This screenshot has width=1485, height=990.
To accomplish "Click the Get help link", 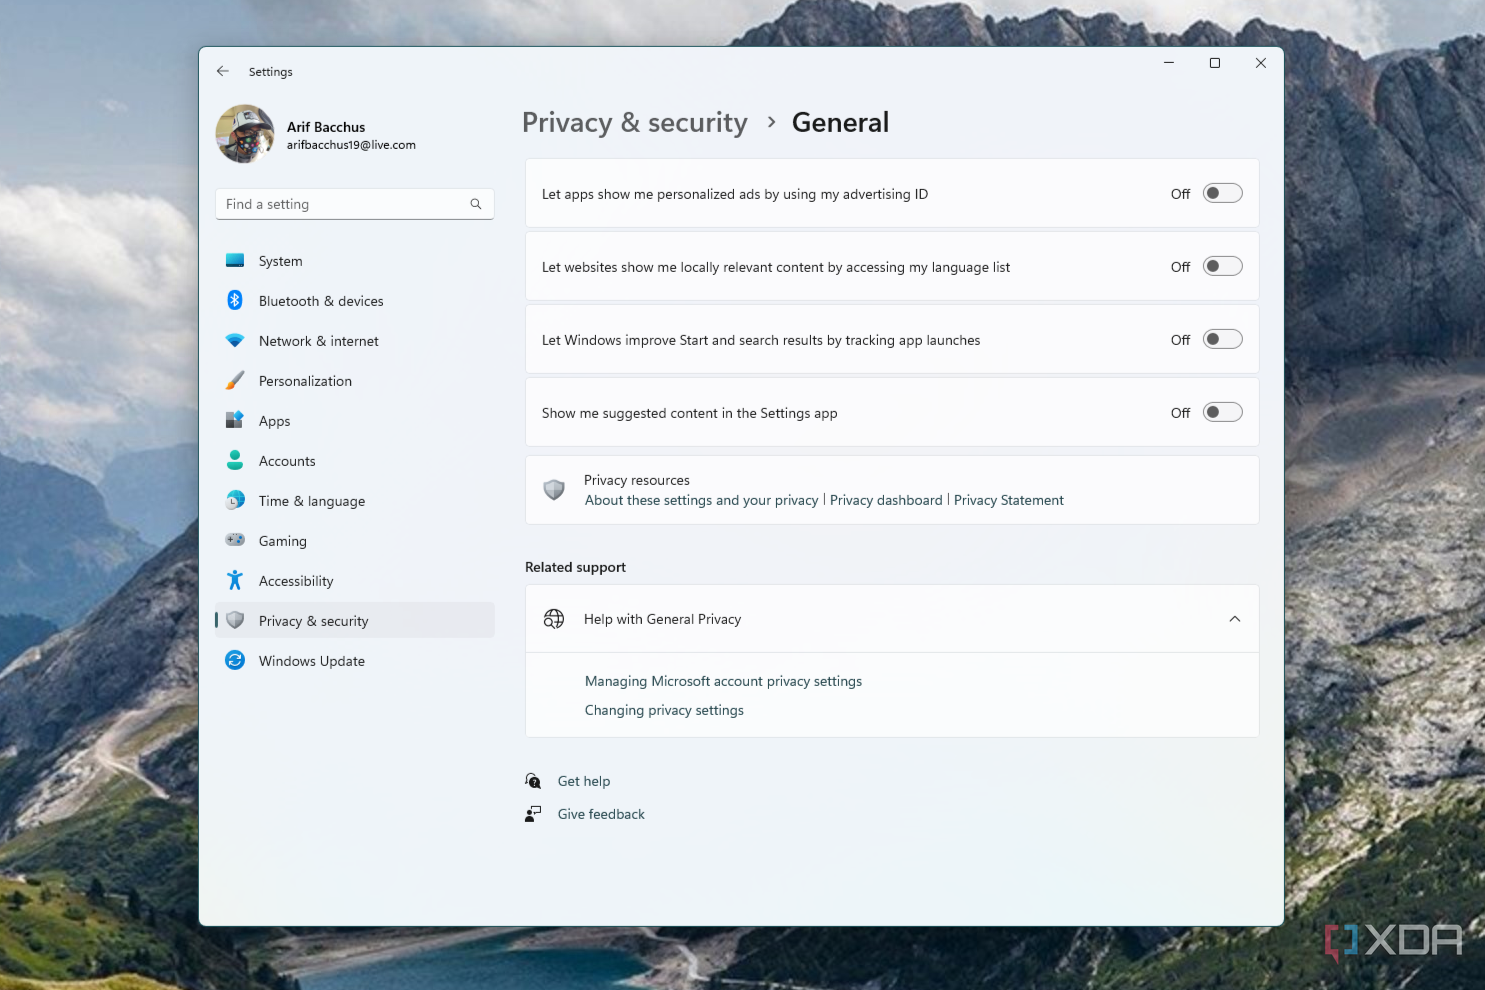I will click(584, 781).
